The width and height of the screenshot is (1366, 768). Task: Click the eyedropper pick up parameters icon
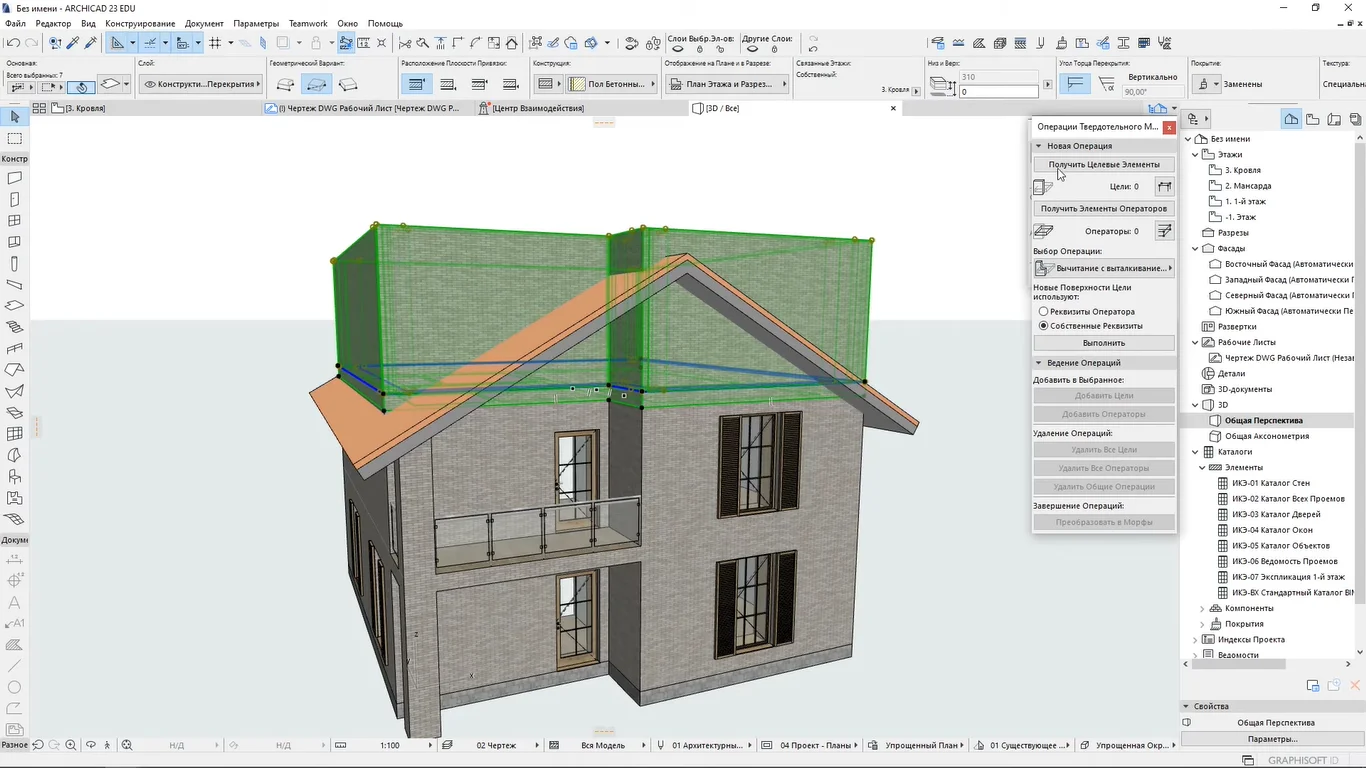click(73, 43)
